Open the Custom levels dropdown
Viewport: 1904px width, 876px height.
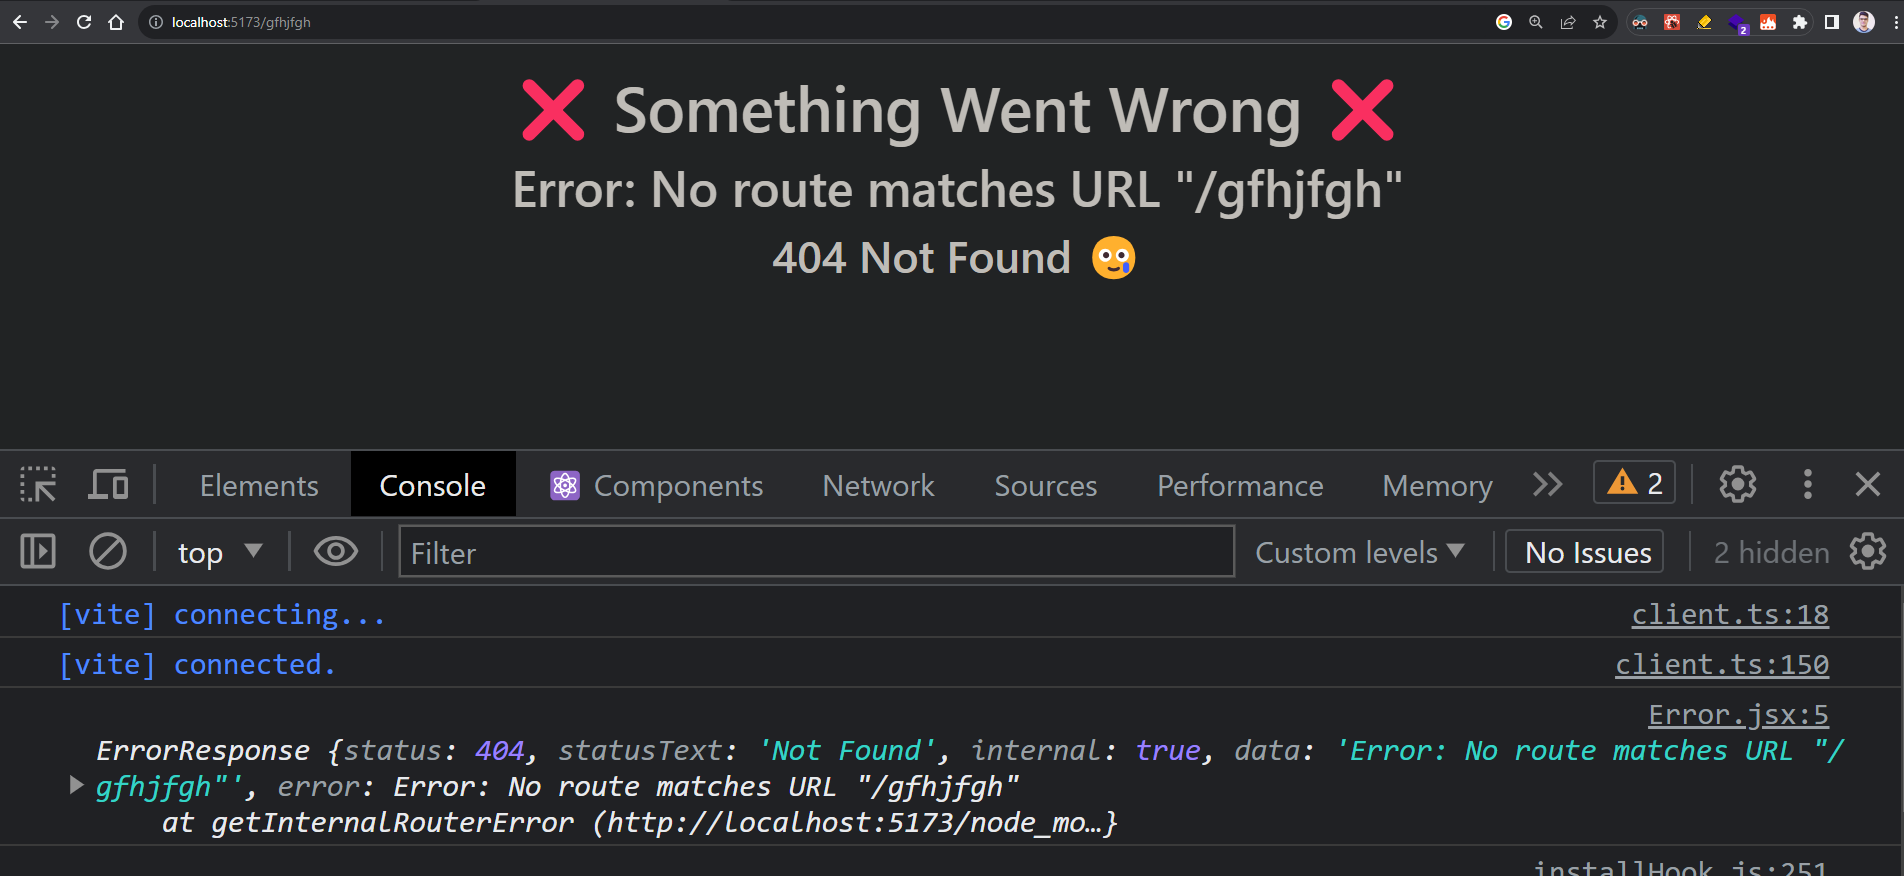tap(1359, 552)
